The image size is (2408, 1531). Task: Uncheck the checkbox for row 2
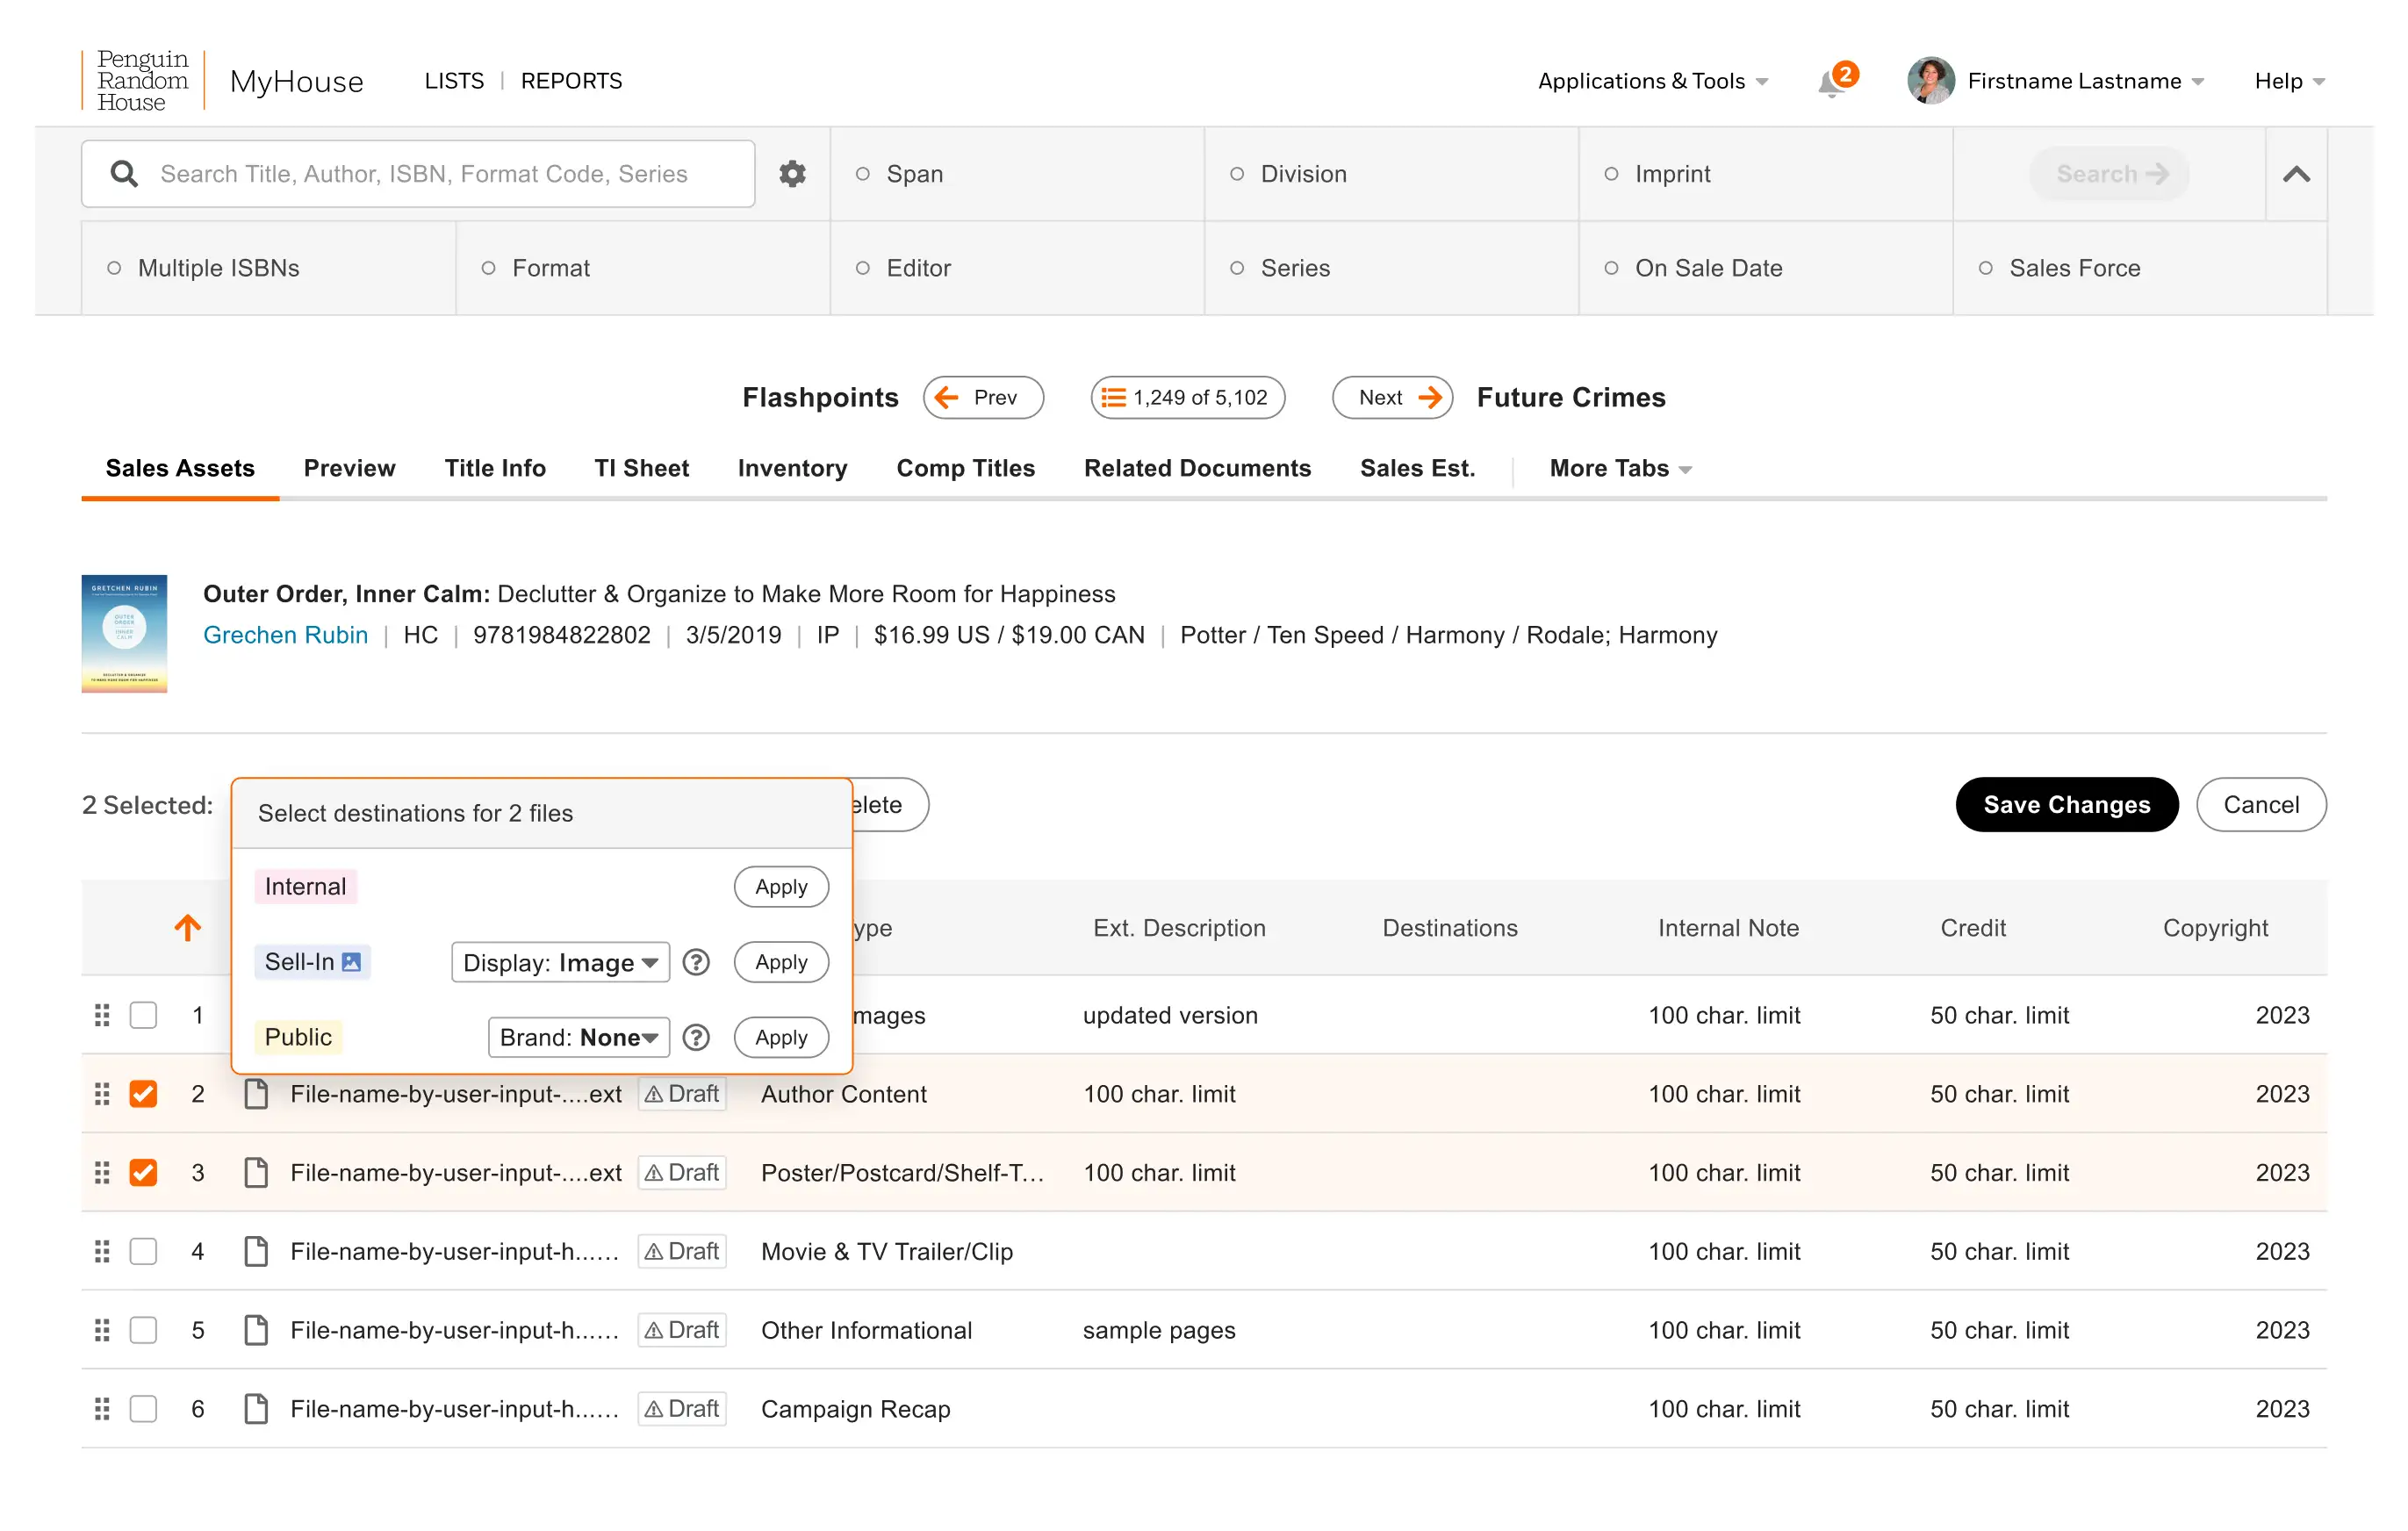pyautogui.click(x=144, y=1094)
